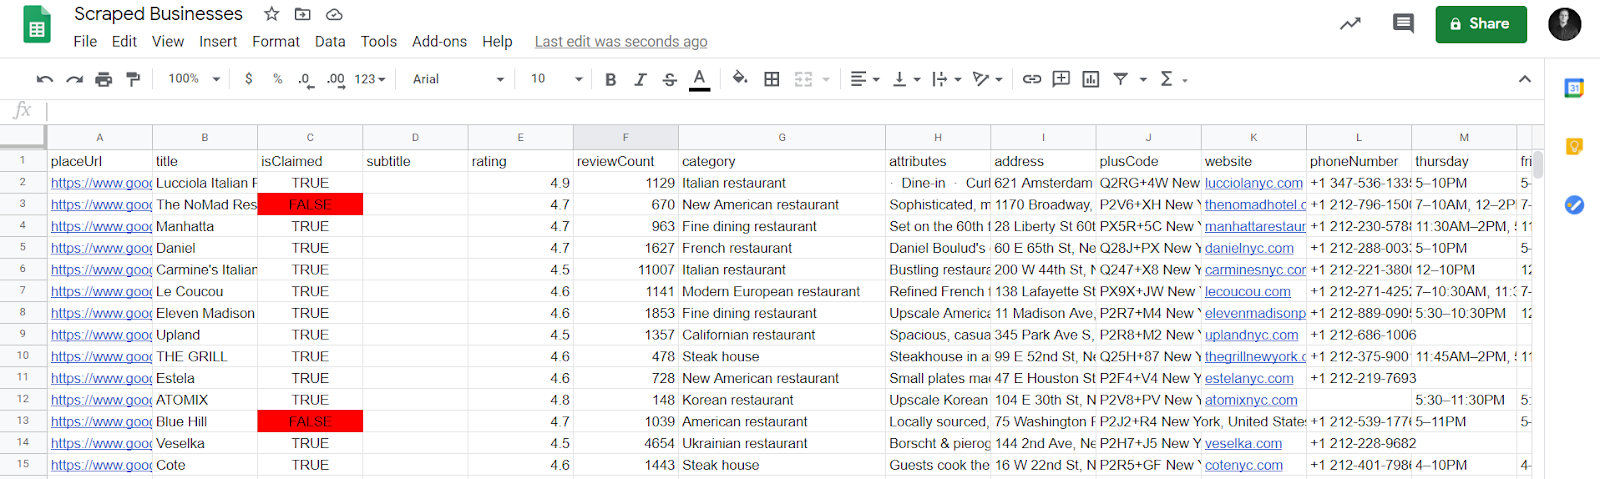The image size is (1600, 479).
Task: Open the Data menu
Action: click(330, 41)
